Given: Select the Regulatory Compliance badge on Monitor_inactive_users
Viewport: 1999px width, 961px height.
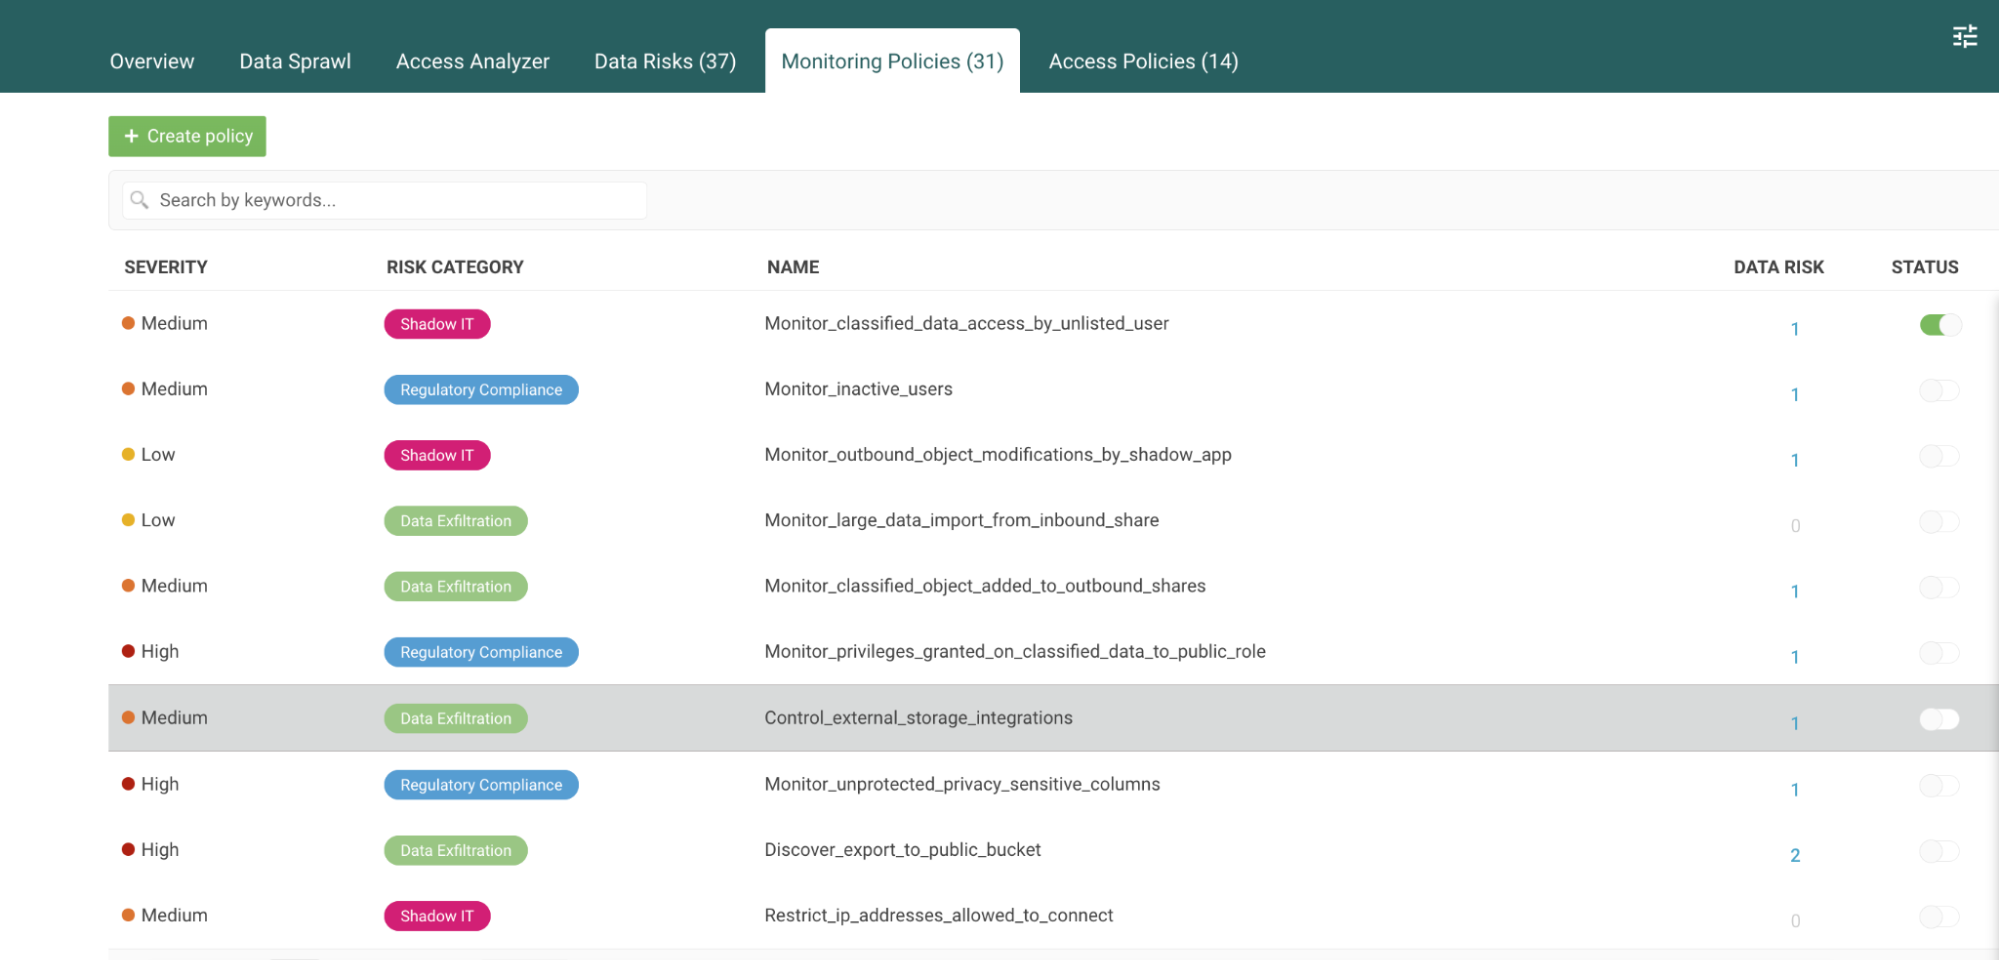Looking at the screenshot, I should point(481,389).
